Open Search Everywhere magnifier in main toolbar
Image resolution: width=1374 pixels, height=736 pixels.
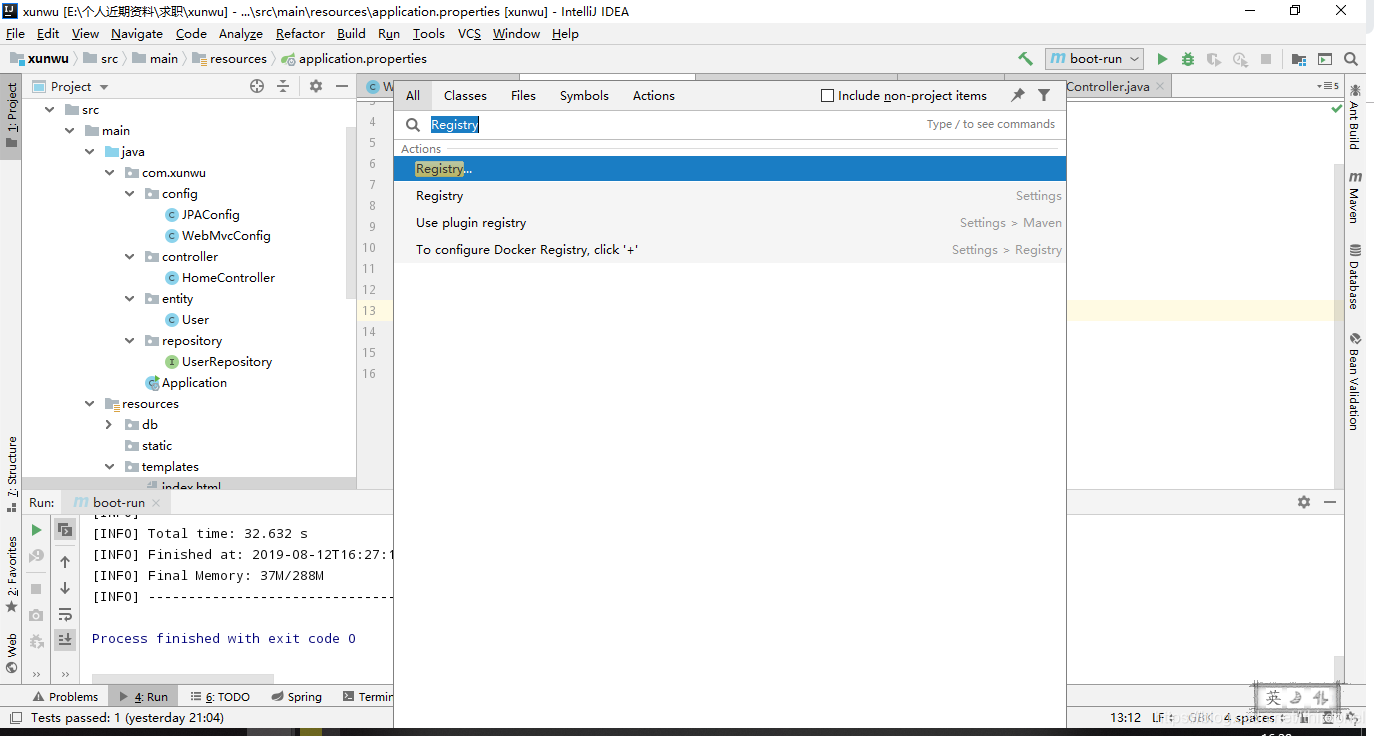coord(1351,59)
